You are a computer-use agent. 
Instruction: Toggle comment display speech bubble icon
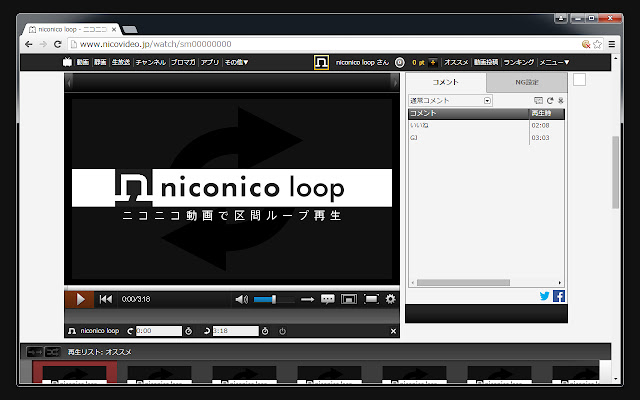[328, 299]
